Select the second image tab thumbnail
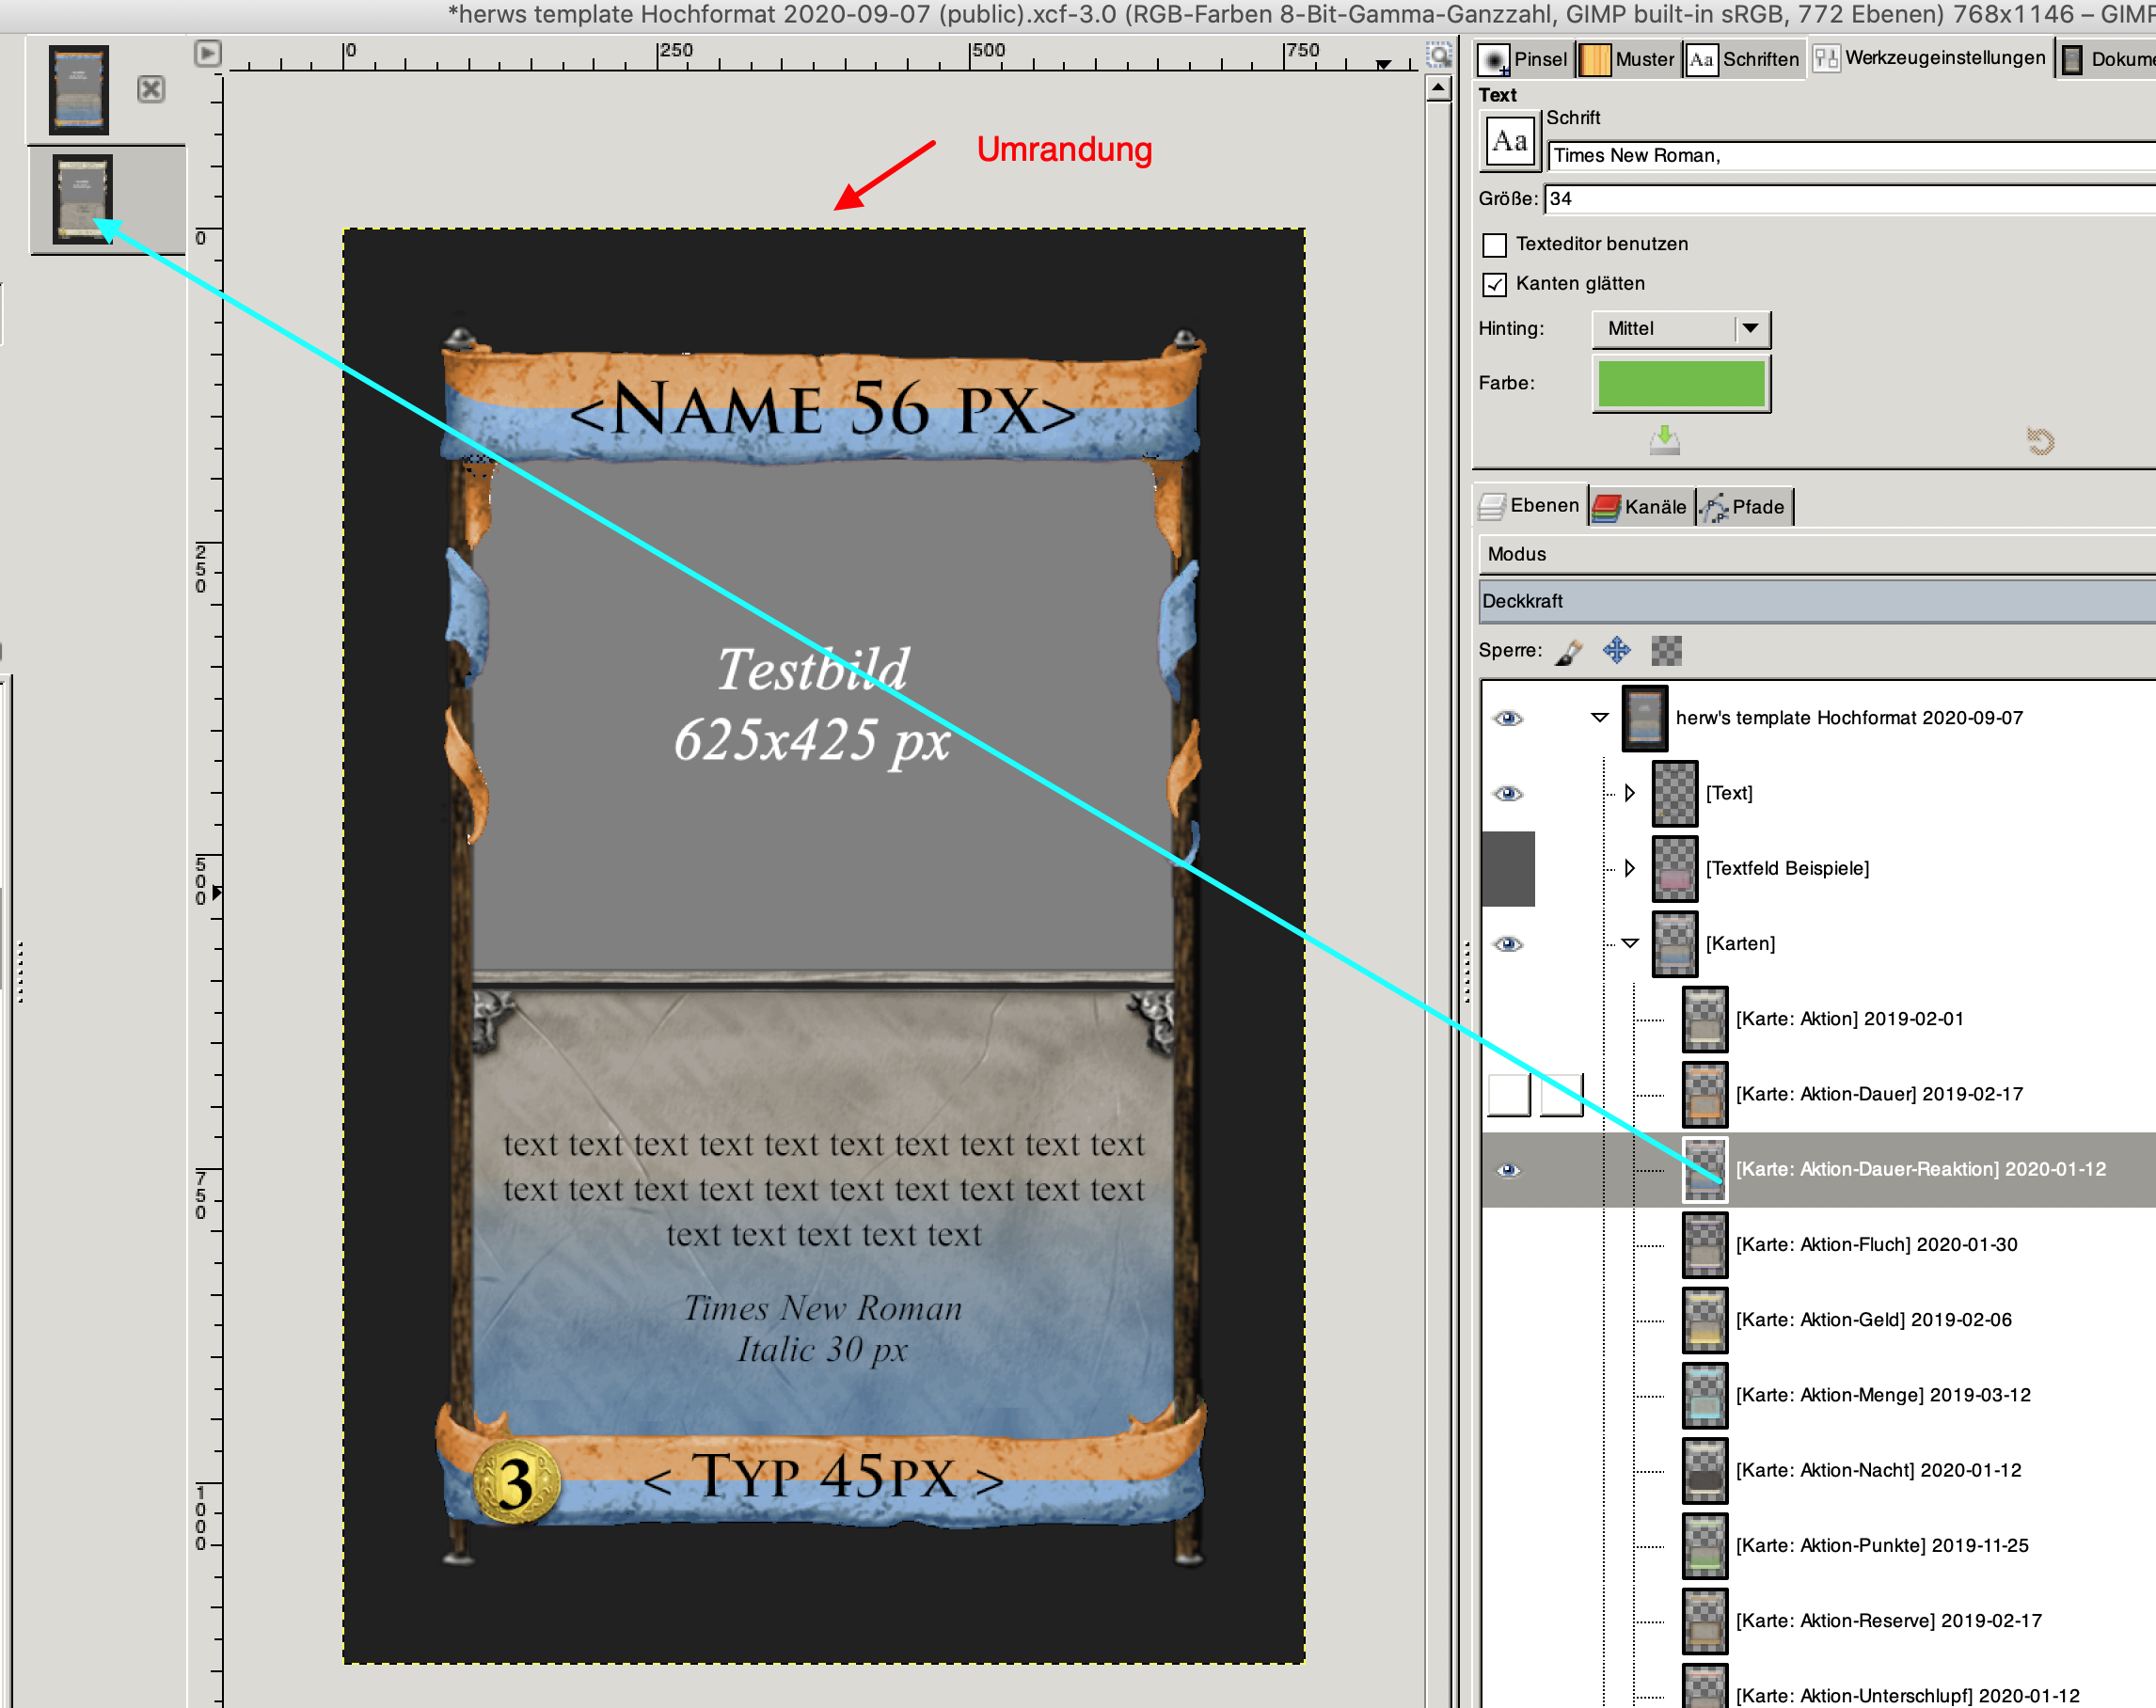Screen dimensions: 2156x1708 82,199
